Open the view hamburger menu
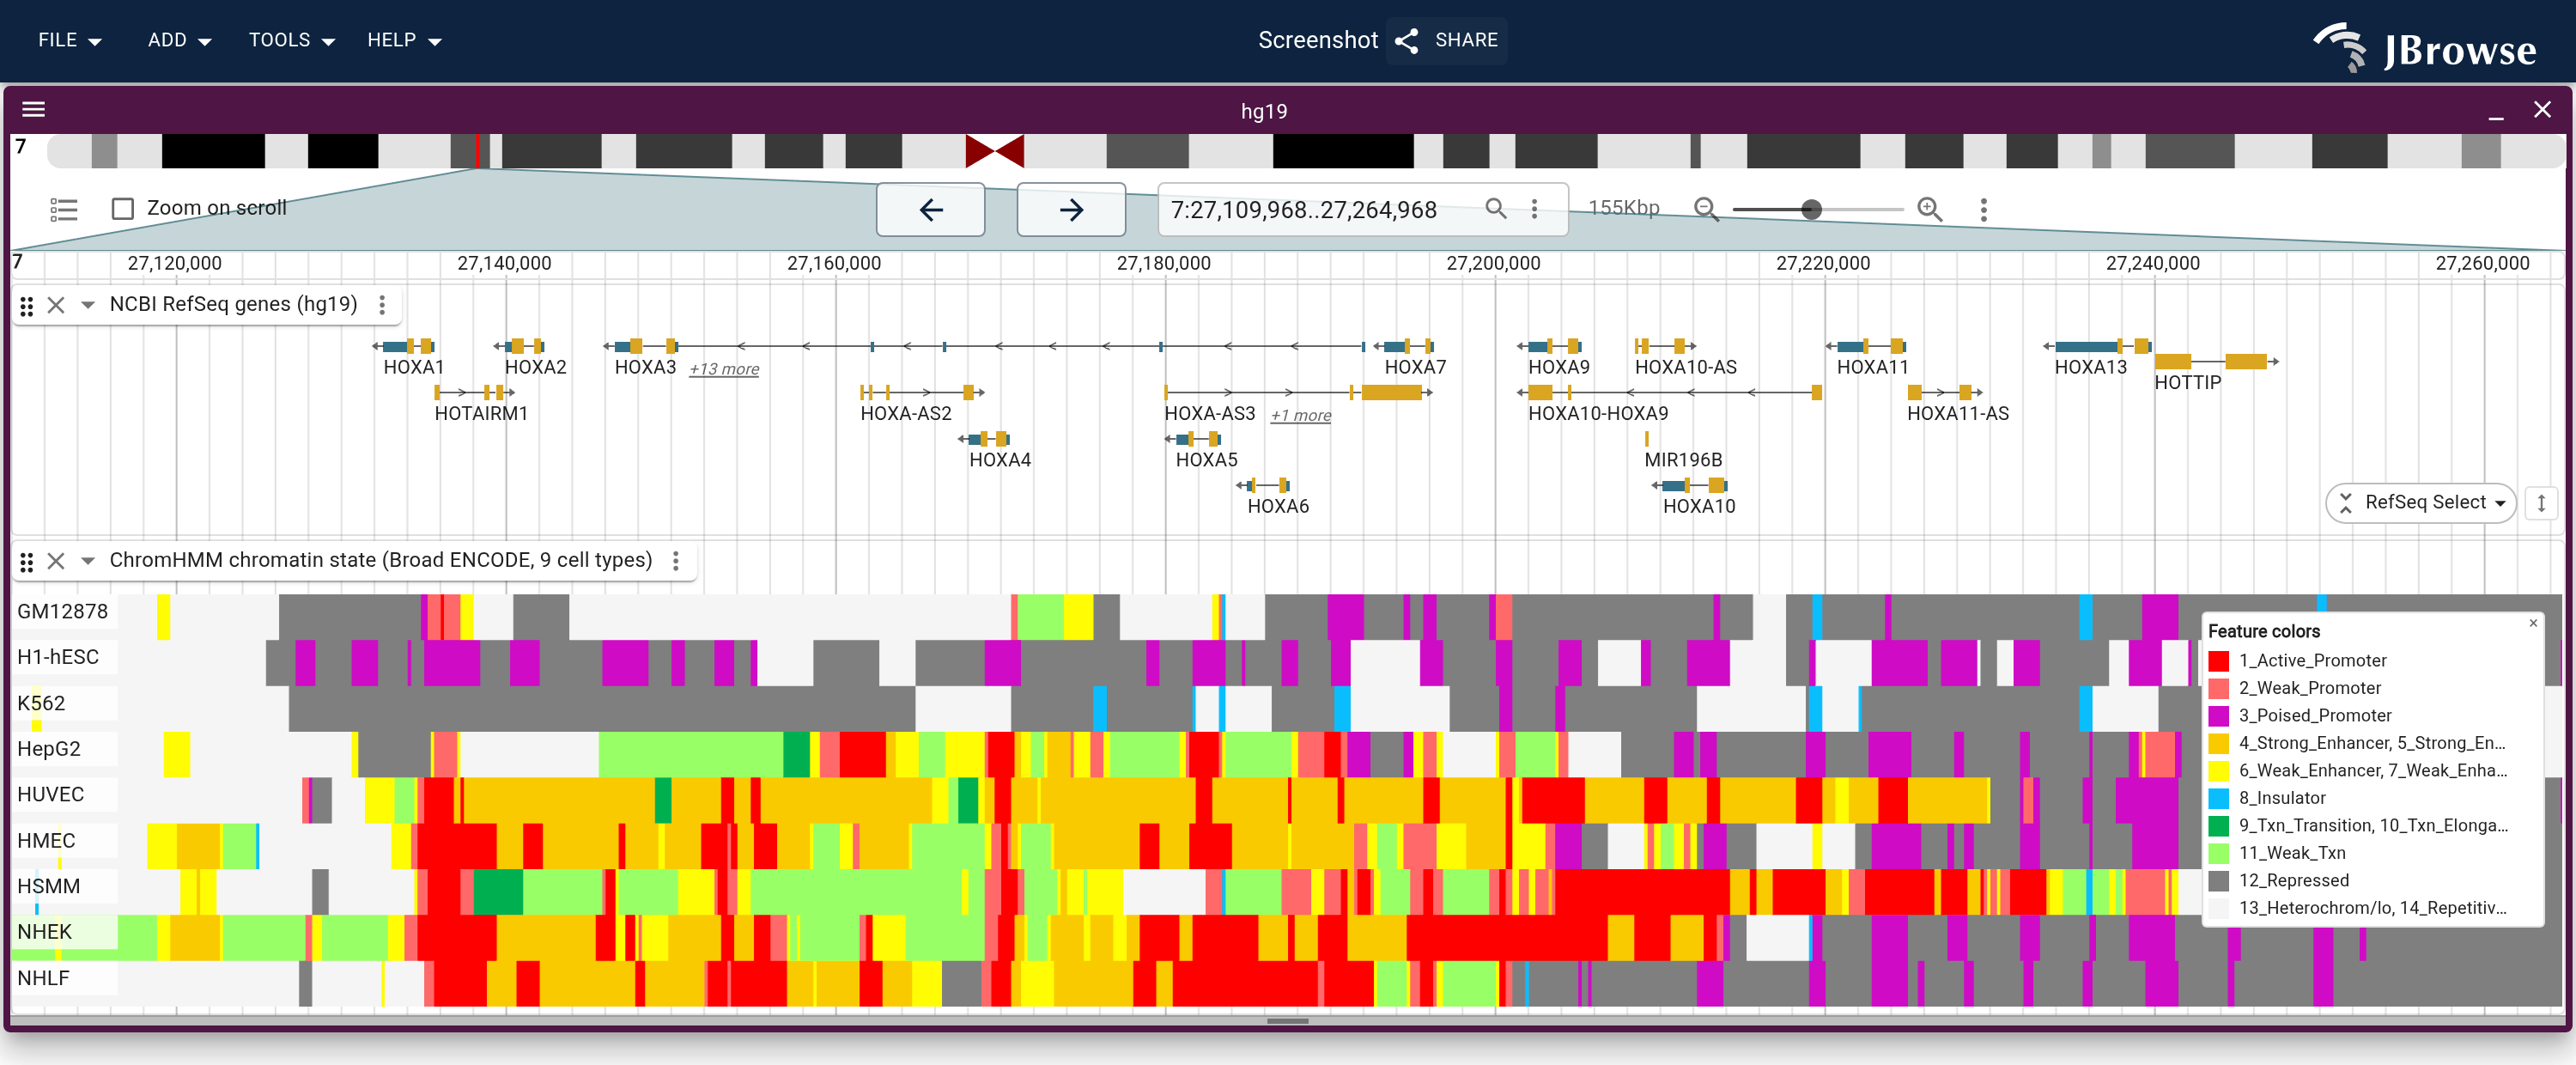The width and height of the screenshot is (2576, 1065). (x=34, y=110)
